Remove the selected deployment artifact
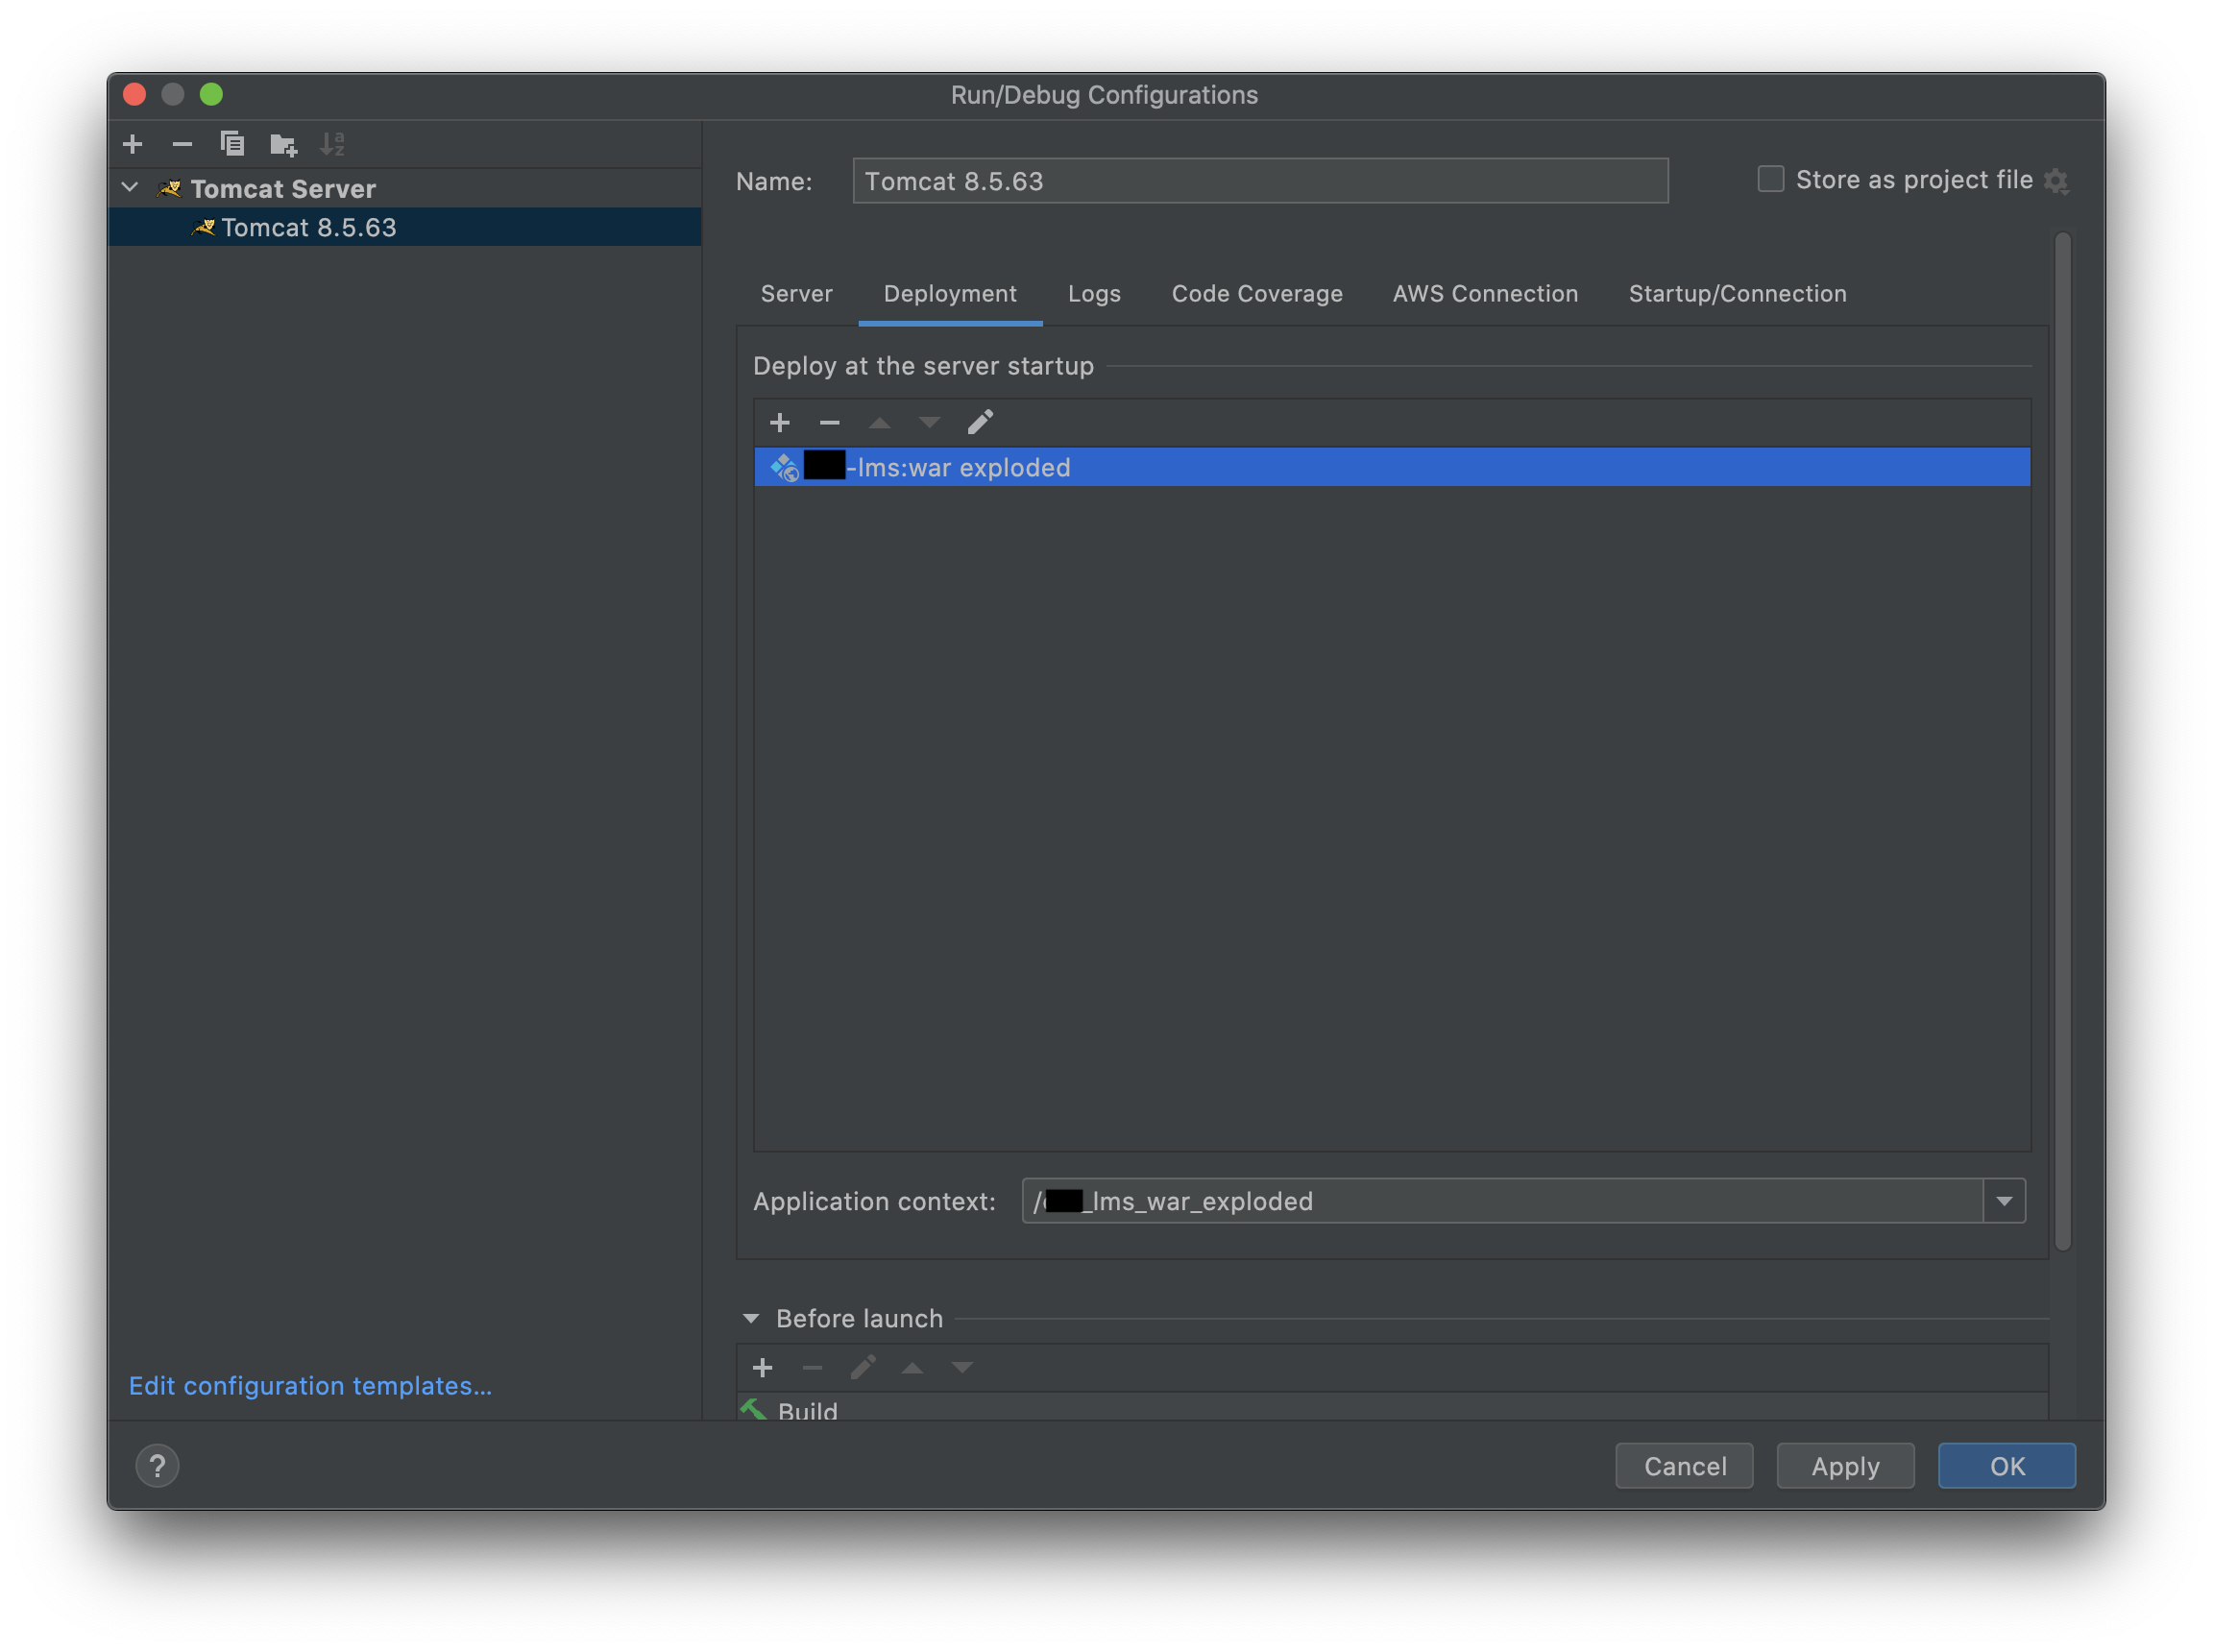The width and height of the screenshot is (2213, 1652). pos(829,423)
